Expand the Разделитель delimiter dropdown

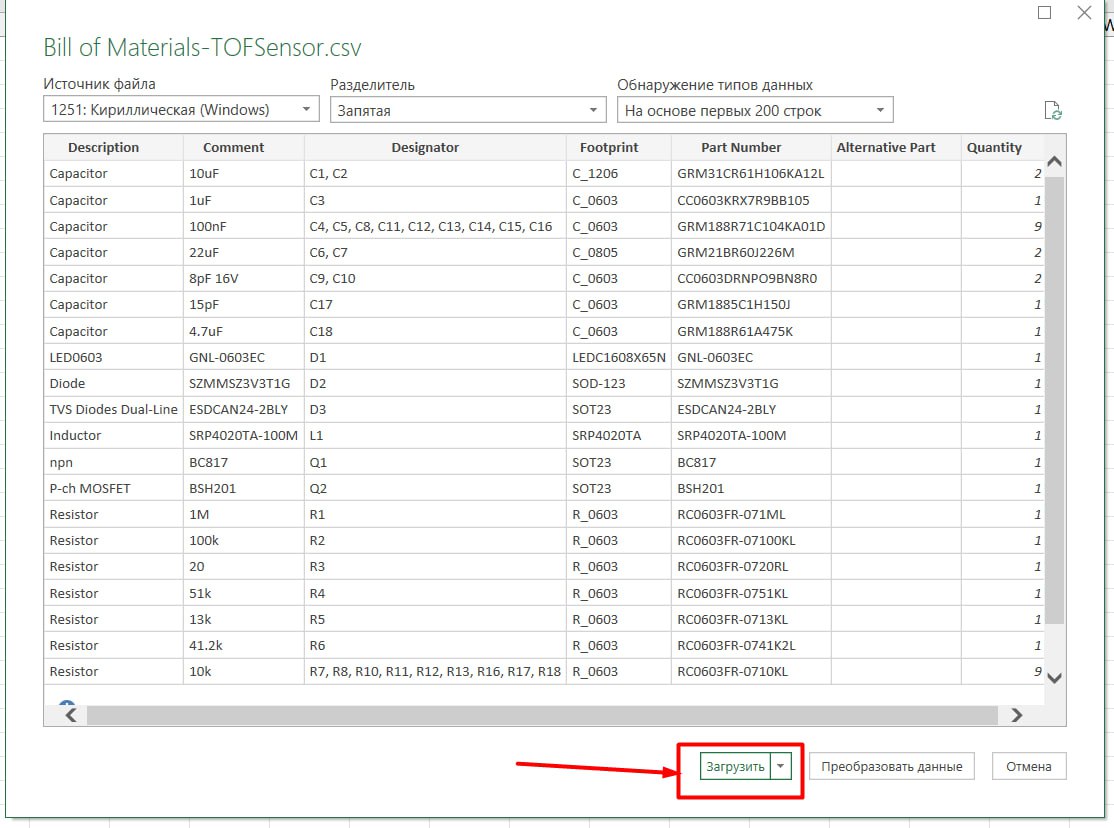coord(468,110)
